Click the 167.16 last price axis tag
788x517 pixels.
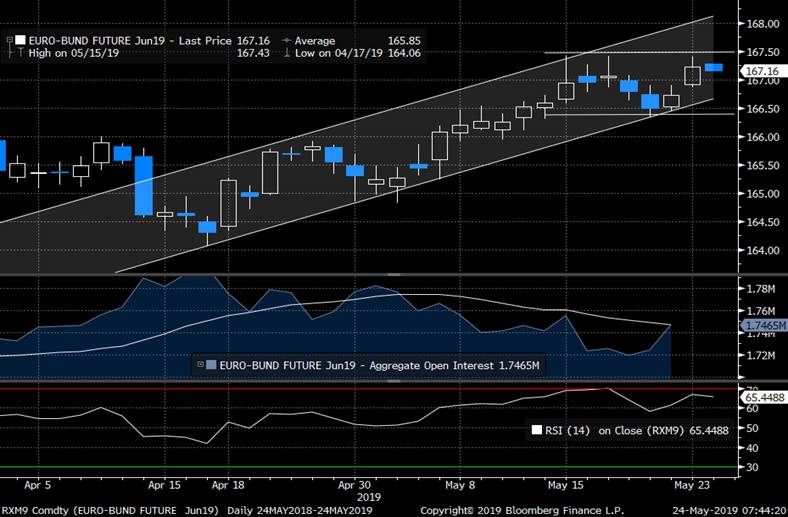[x=763, y=71]
